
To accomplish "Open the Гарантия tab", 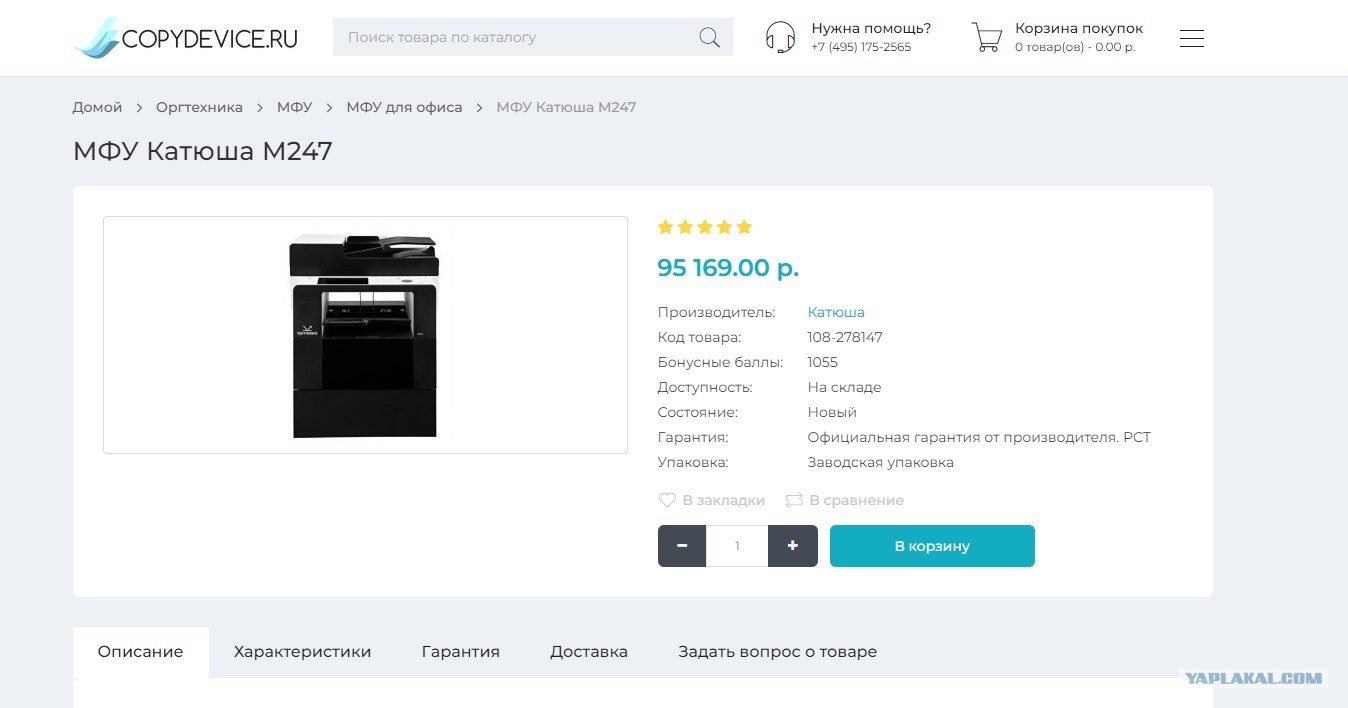I will (x=460, y=652).
